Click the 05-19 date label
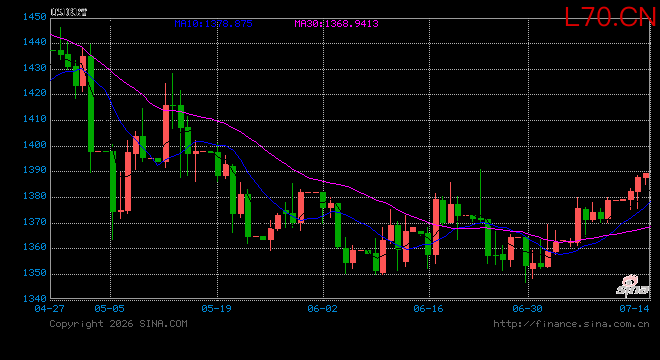The image size is (660, 360). (x=216, y=309)
